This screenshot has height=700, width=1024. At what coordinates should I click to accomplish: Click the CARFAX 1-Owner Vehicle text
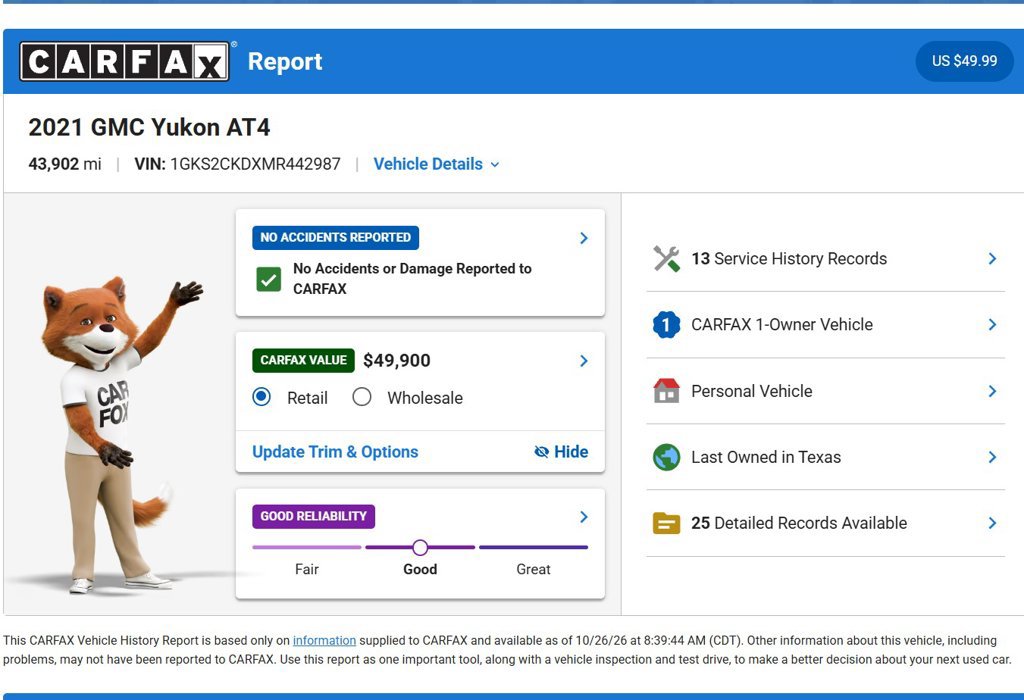(x=782, y=325)
